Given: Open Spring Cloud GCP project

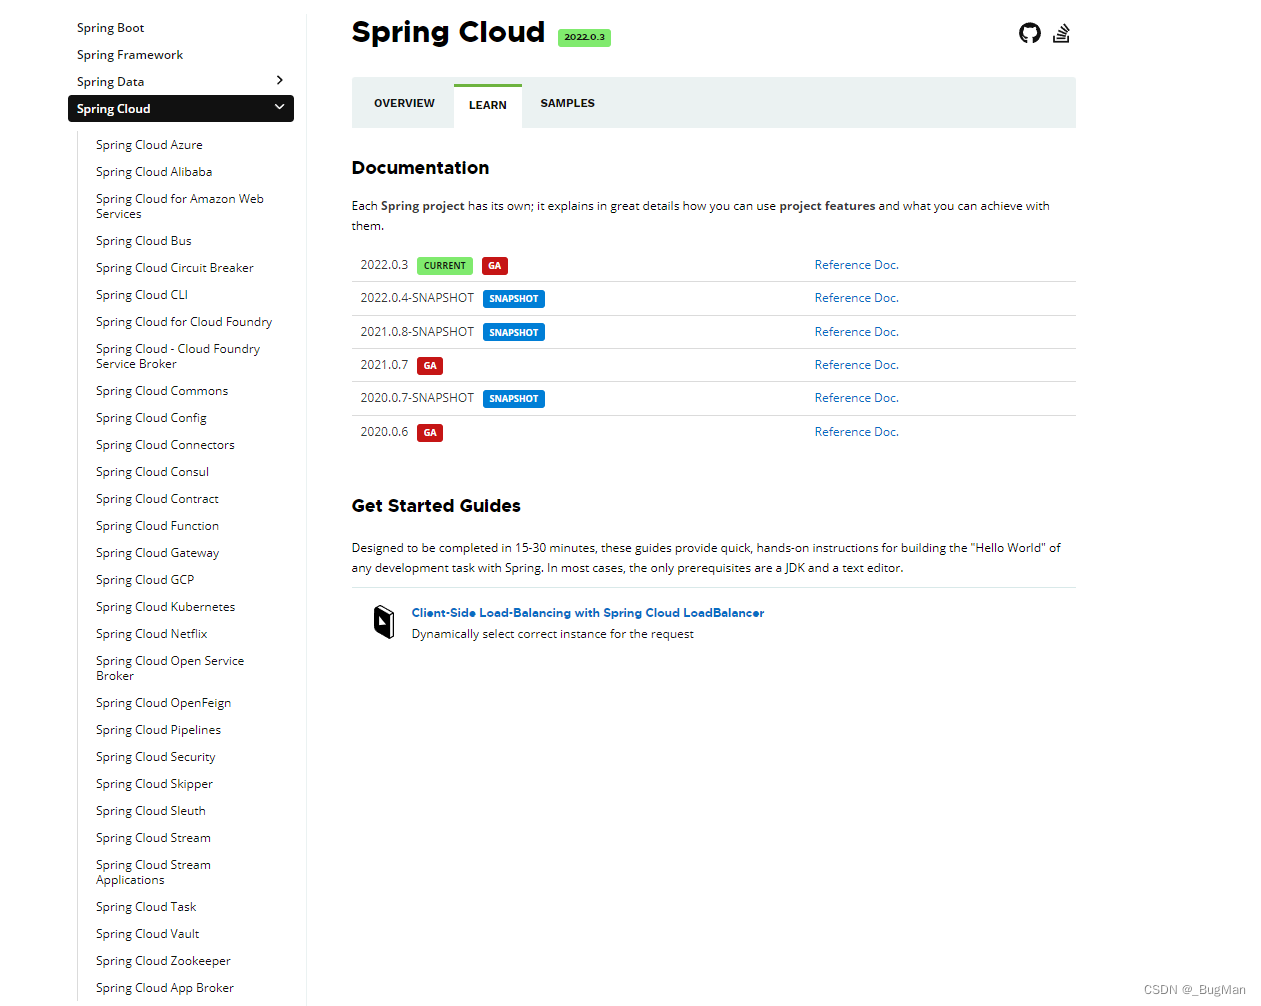Looking at the screenshot, I should tap(145, 580).
